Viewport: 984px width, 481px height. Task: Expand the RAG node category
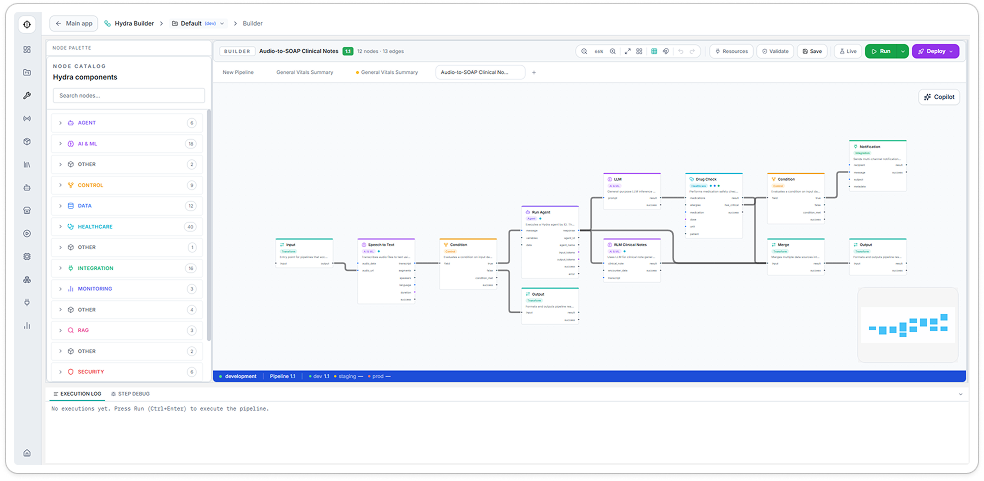(127, 330)
